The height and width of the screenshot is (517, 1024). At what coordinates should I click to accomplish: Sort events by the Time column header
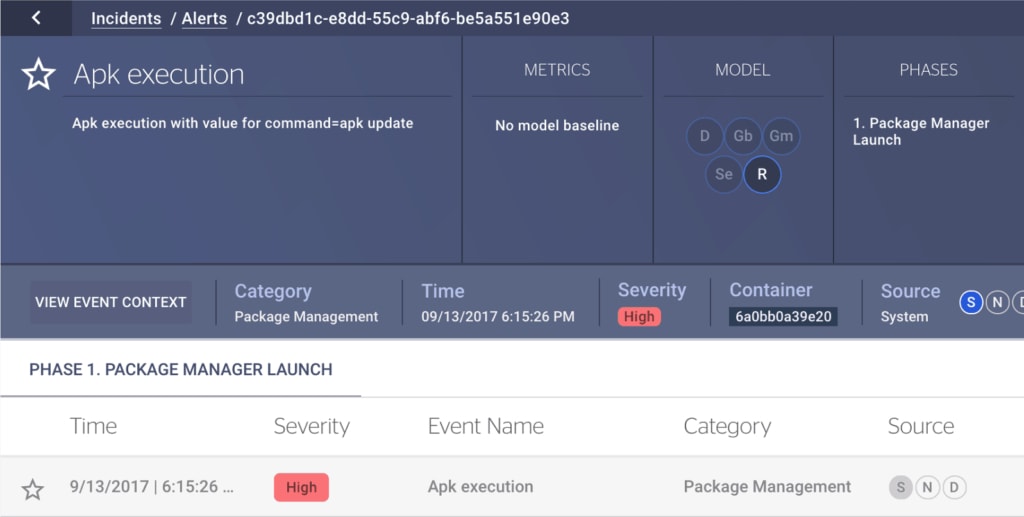[93, 427]
